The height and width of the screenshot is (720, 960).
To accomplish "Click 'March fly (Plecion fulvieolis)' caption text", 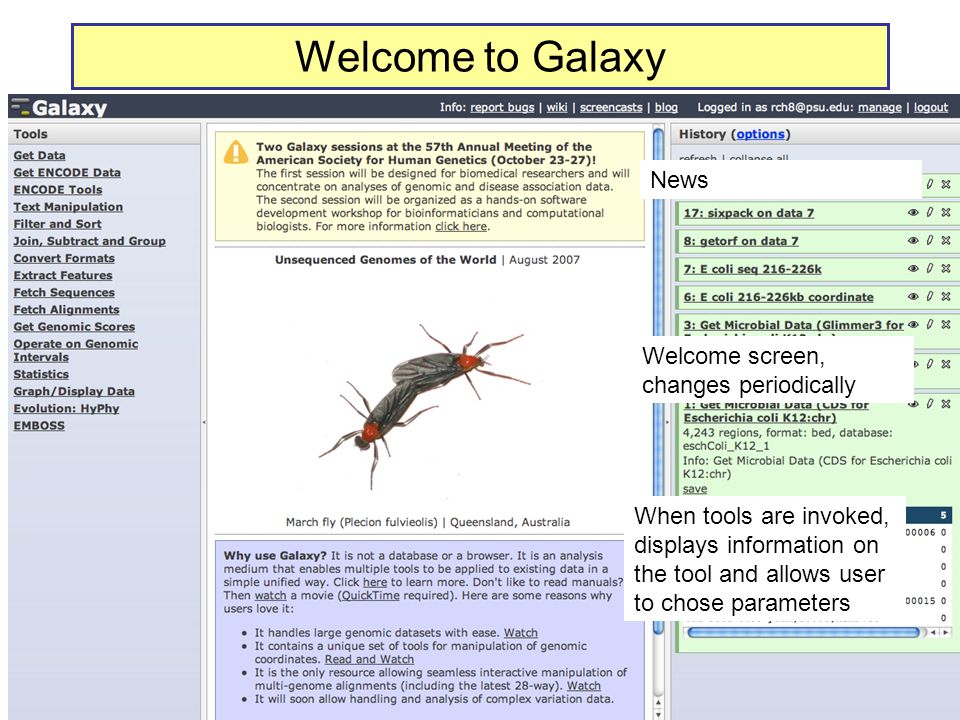I will 362,522.
